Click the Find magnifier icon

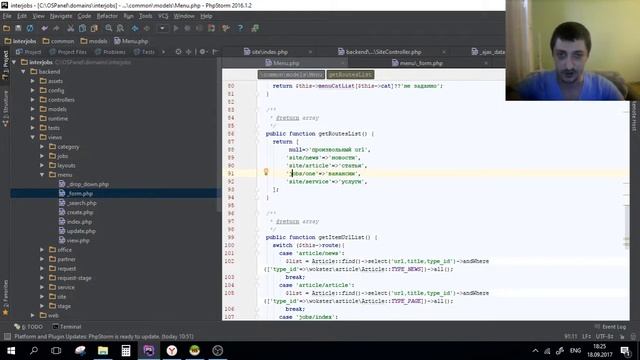109,28
